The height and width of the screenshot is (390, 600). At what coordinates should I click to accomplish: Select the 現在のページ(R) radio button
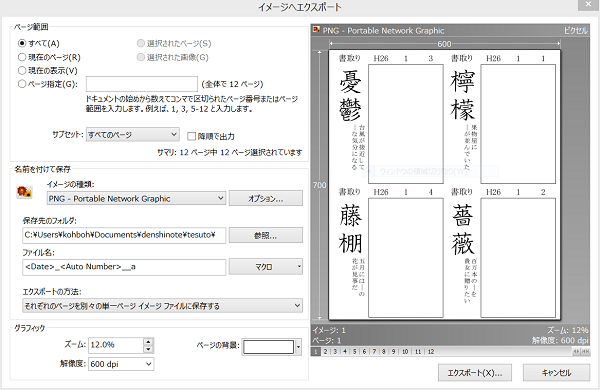pyautogui.click(x=22, y=57)
